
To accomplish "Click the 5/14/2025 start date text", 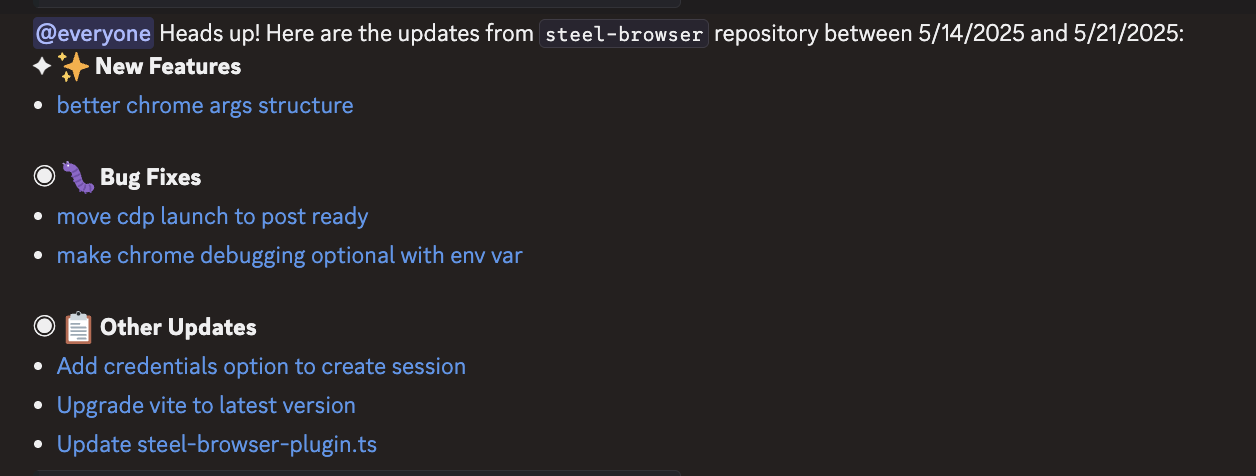I will 970,33.
